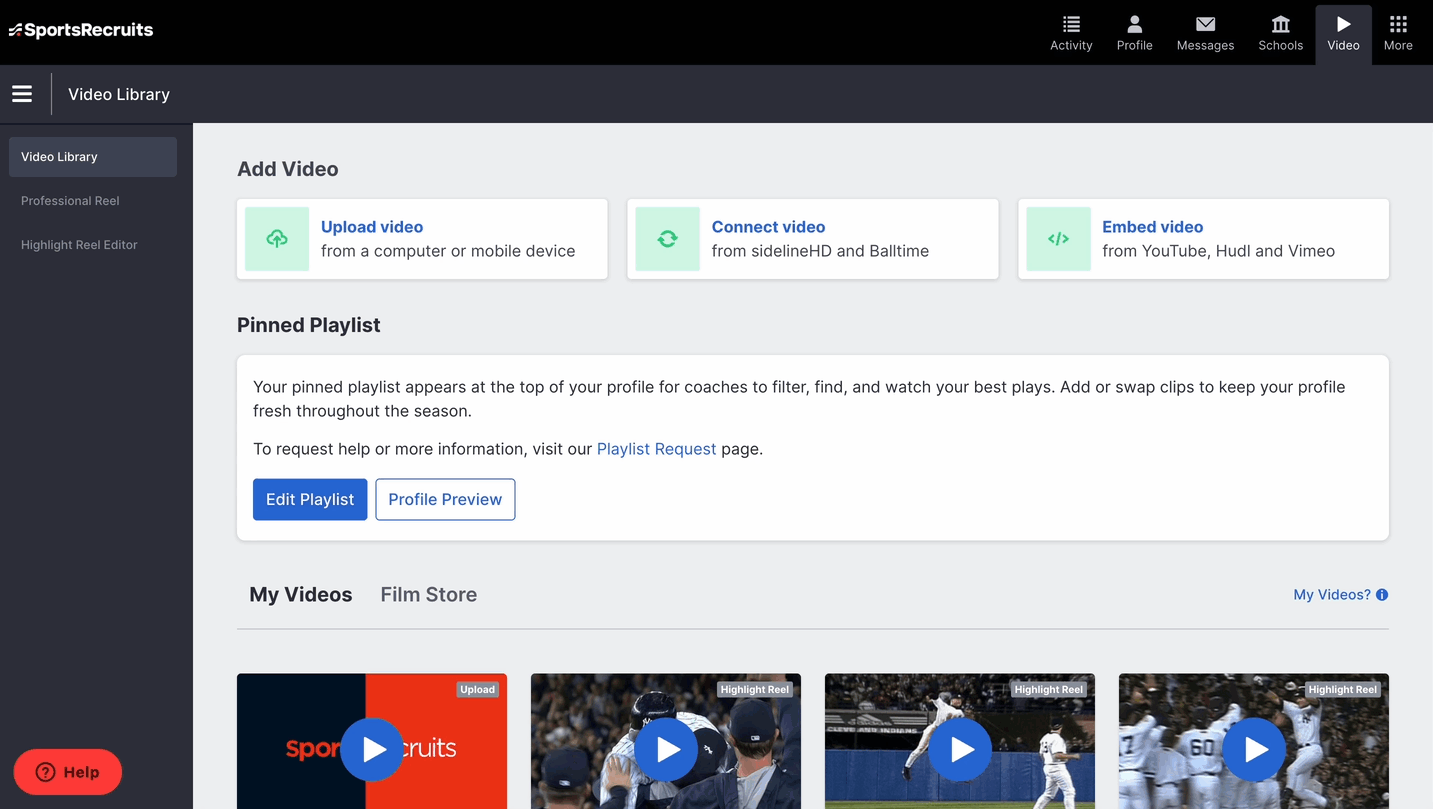Select the My Videos tab
Screen dimensions: 1433x809
pos(301,594)
